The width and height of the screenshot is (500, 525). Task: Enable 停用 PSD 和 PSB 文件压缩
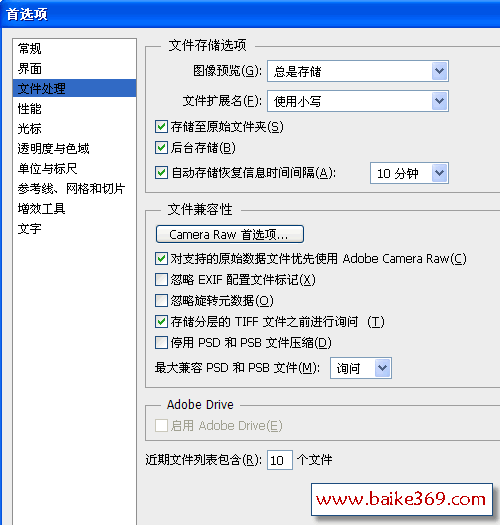point(161,343)
